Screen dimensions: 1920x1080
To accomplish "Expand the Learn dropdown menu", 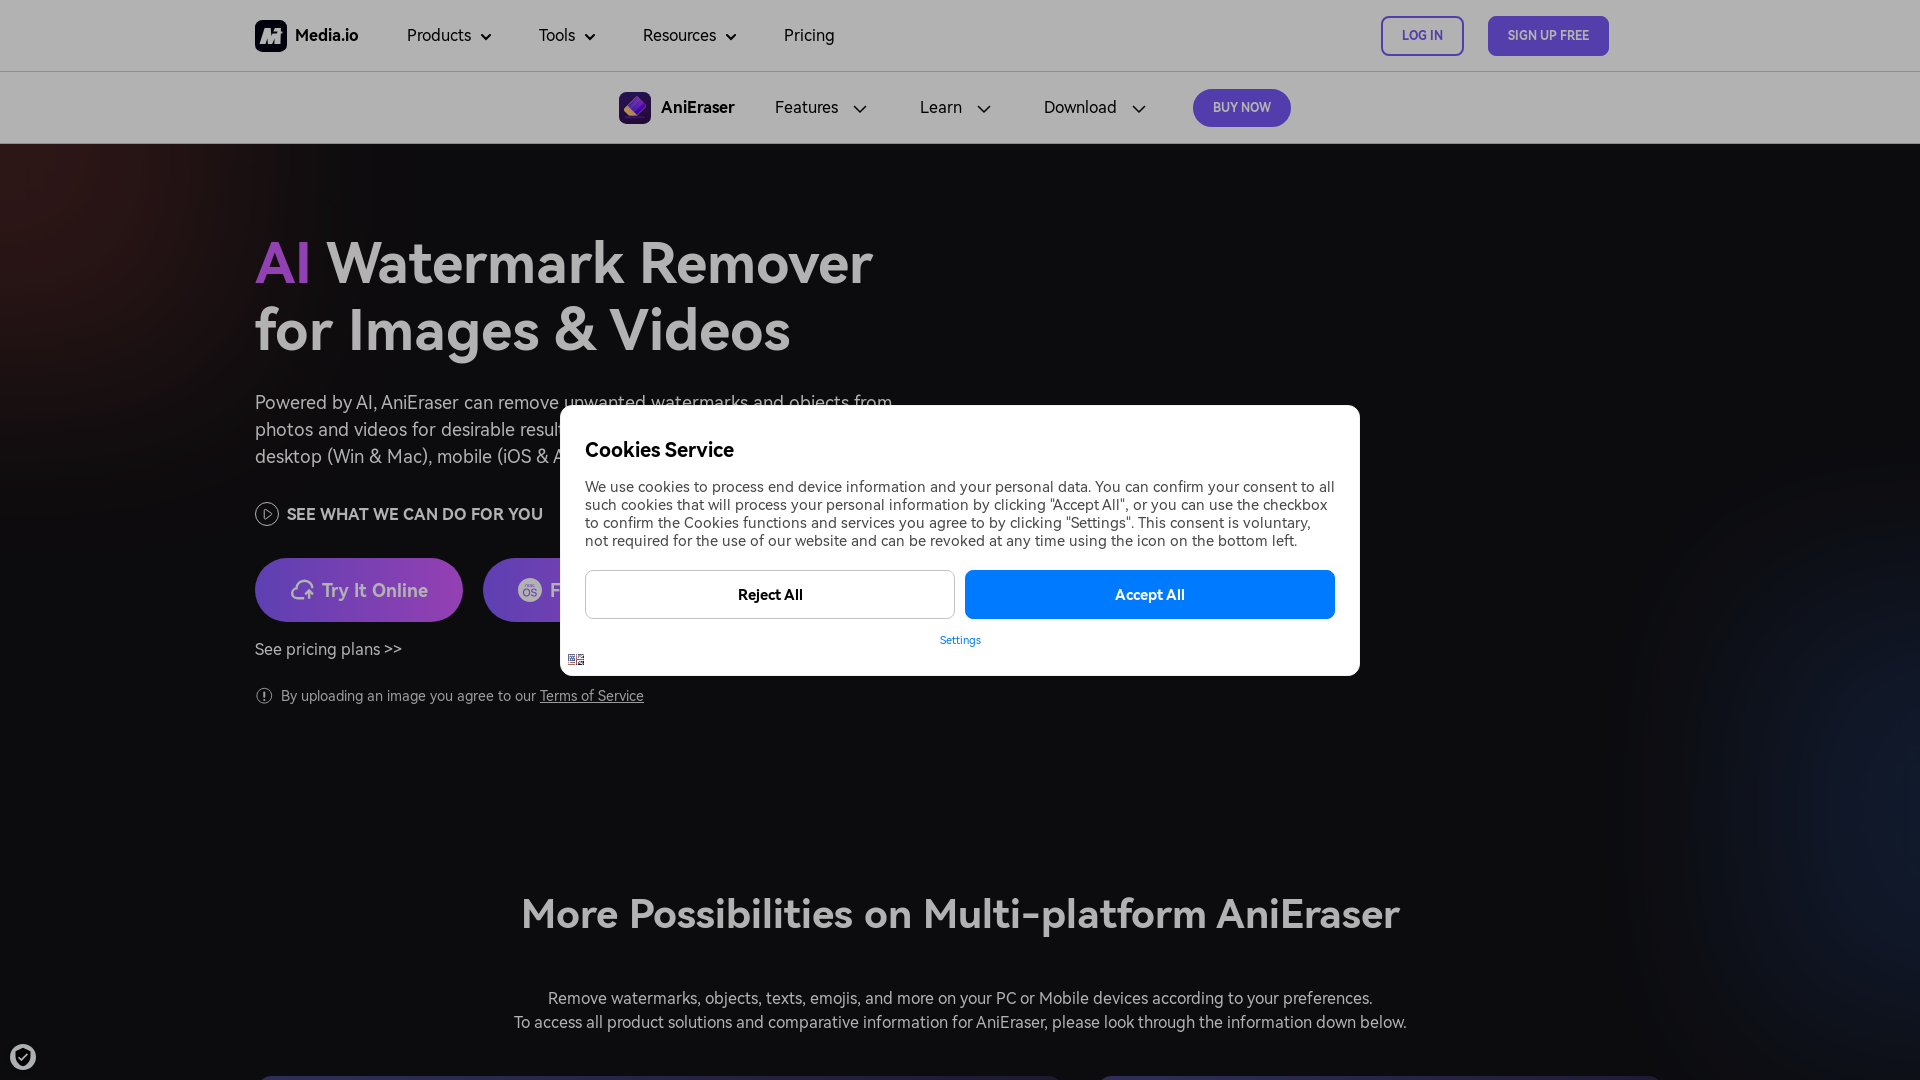I will coord(953,107).
